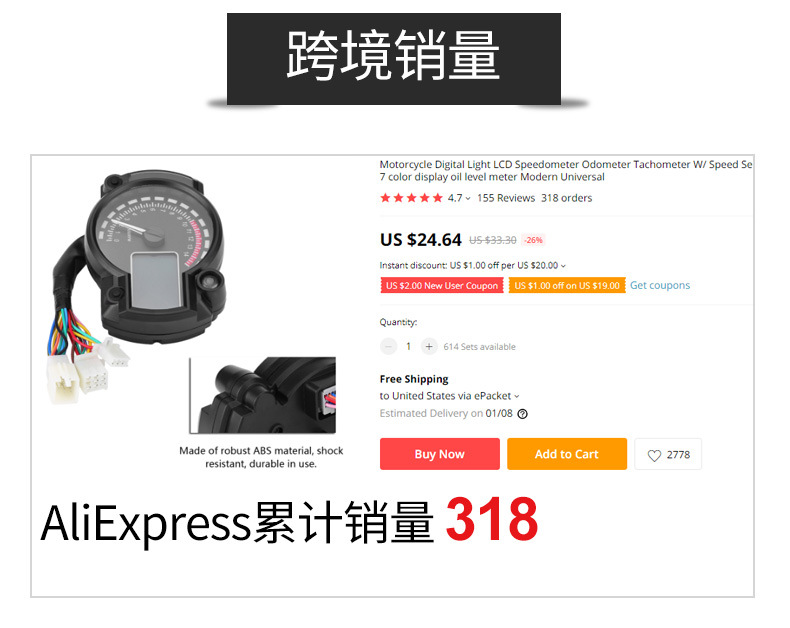Screen dimensions: 790x628
Task: Expand the 4.7 rating dropdown chevron
Action: point(468,199)
